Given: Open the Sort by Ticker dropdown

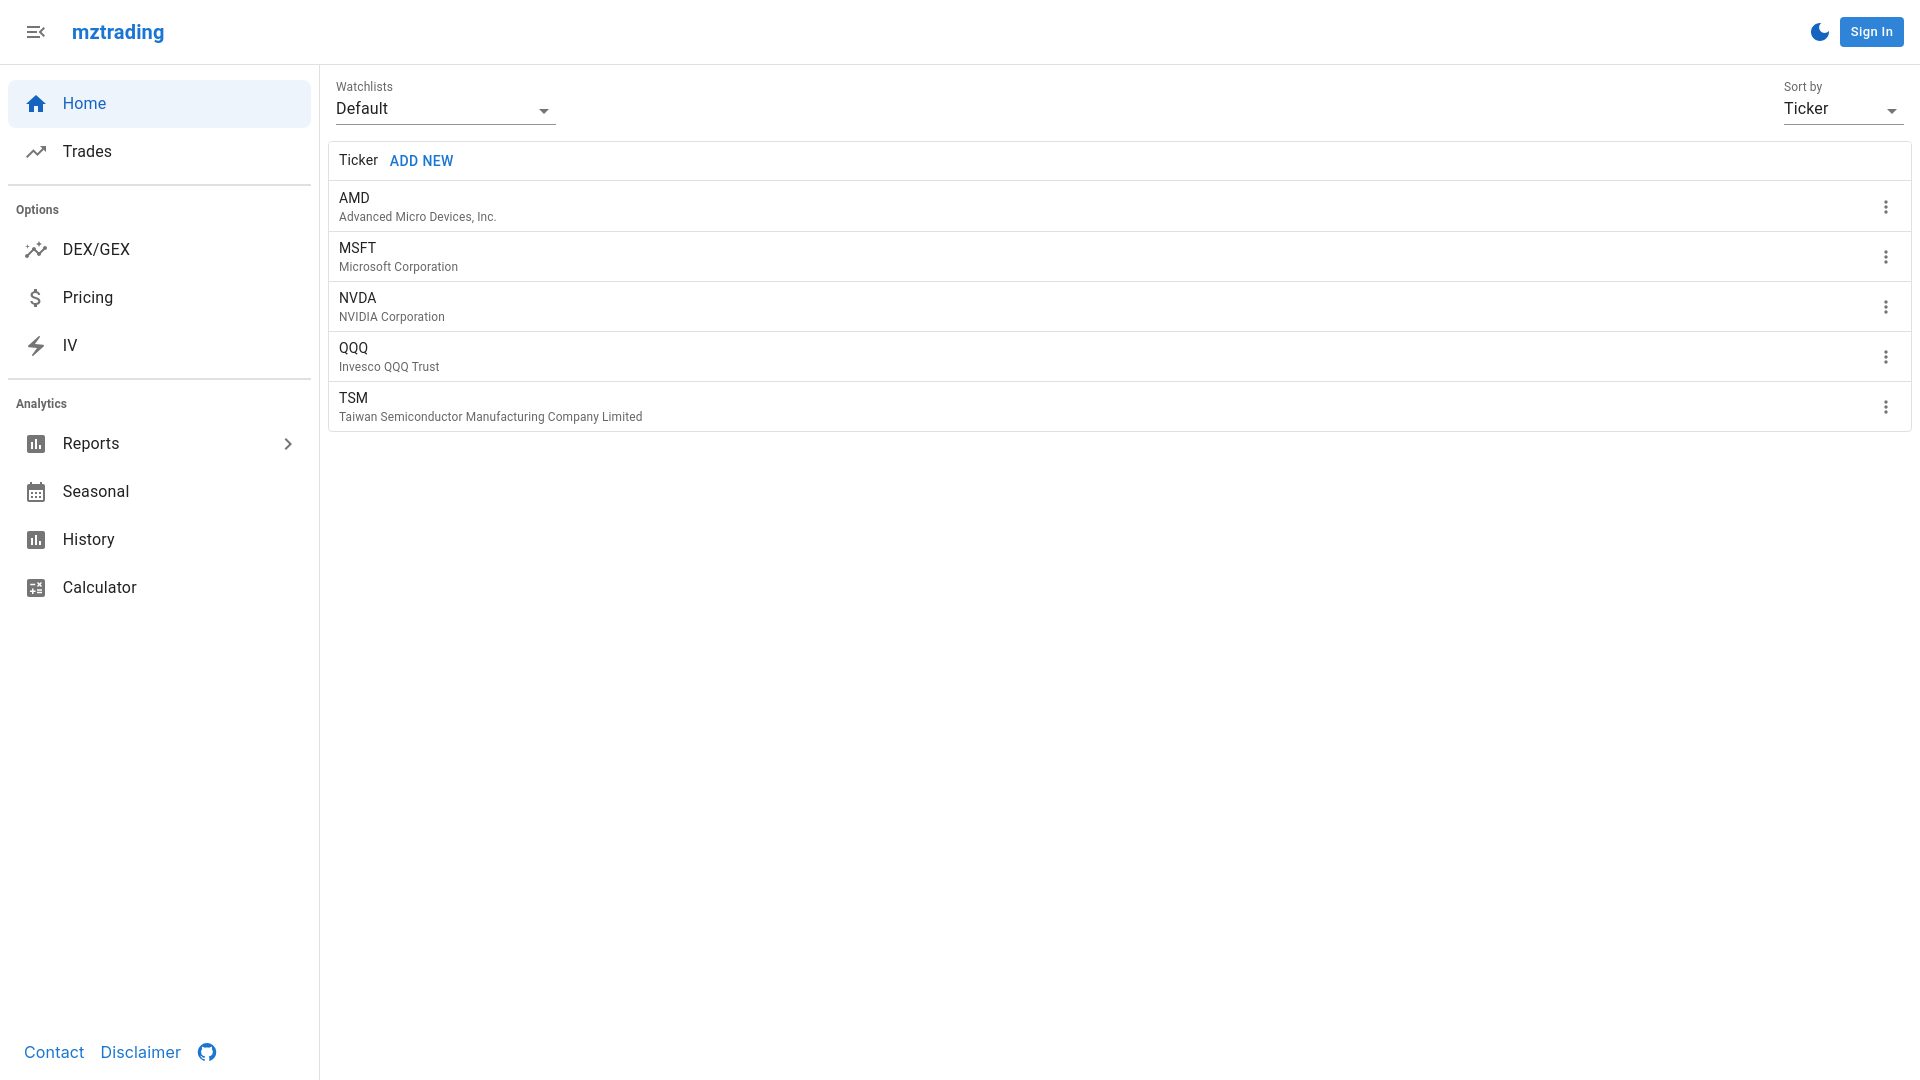Looking at the screenshot, I should coord(1842,109).
